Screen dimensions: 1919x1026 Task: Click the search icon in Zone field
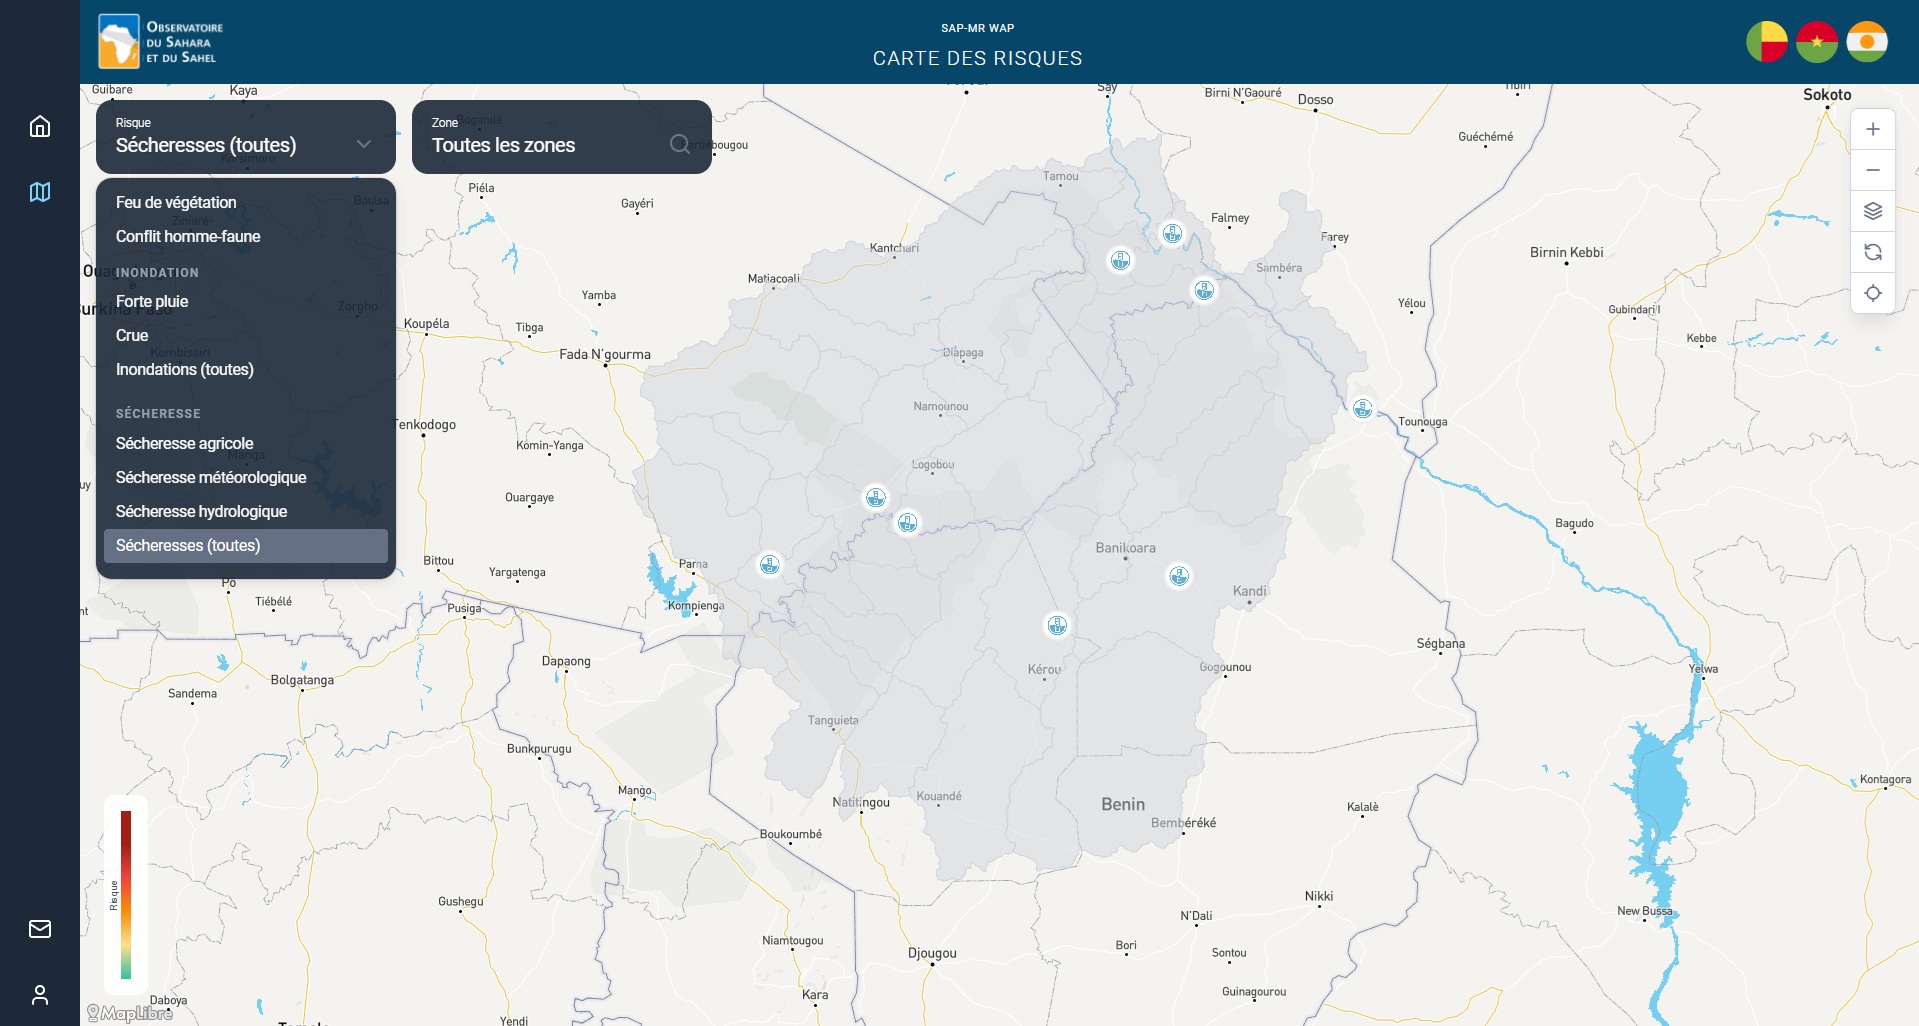680,144
